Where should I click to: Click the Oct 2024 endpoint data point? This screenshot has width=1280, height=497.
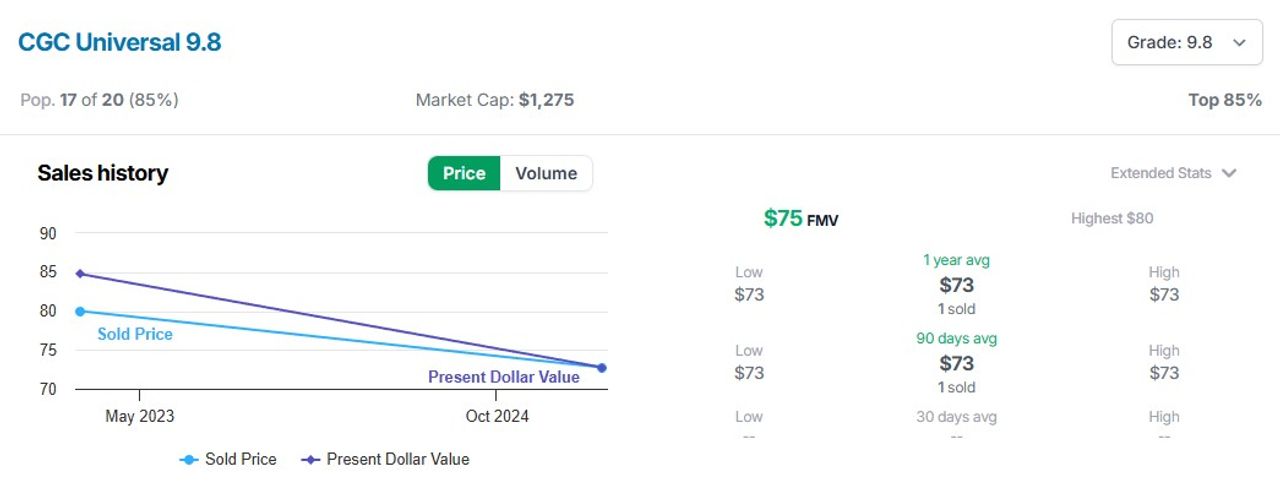point(602,368)
